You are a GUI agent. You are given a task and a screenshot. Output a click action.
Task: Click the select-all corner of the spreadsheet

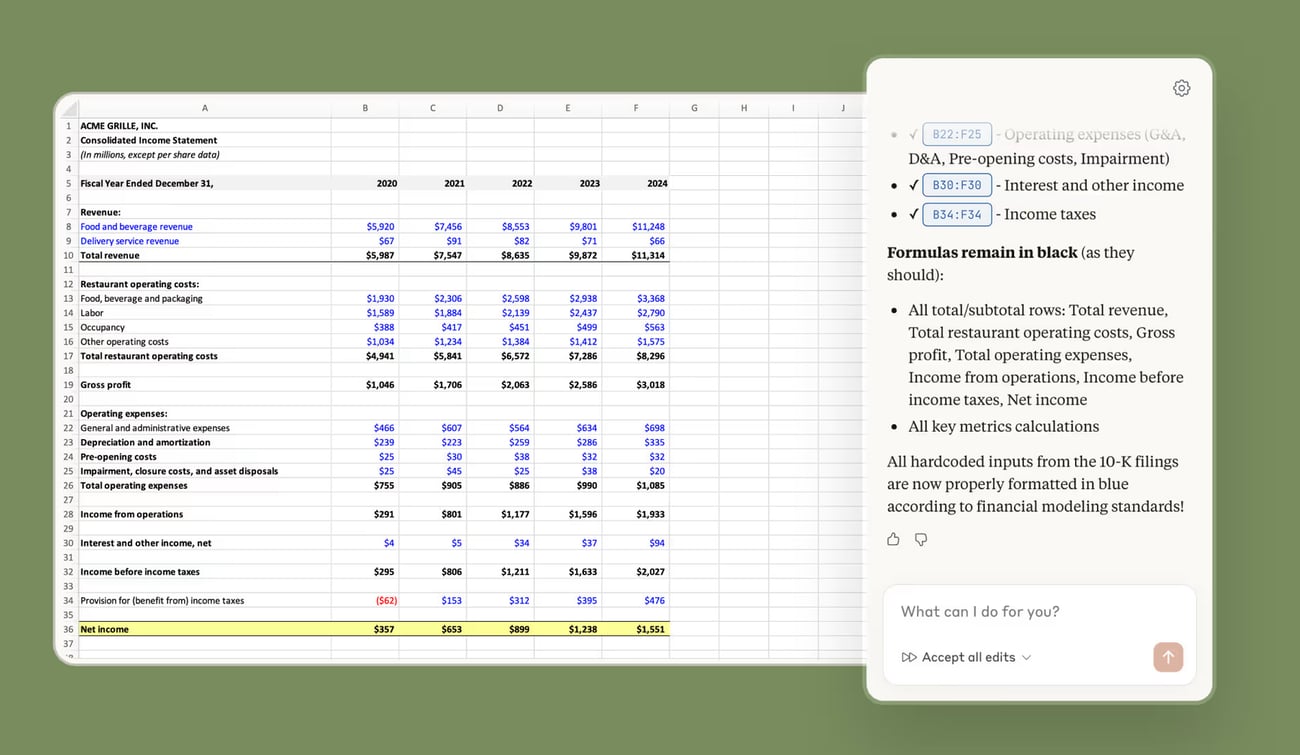pyautogui.click(x=68, y=108)
